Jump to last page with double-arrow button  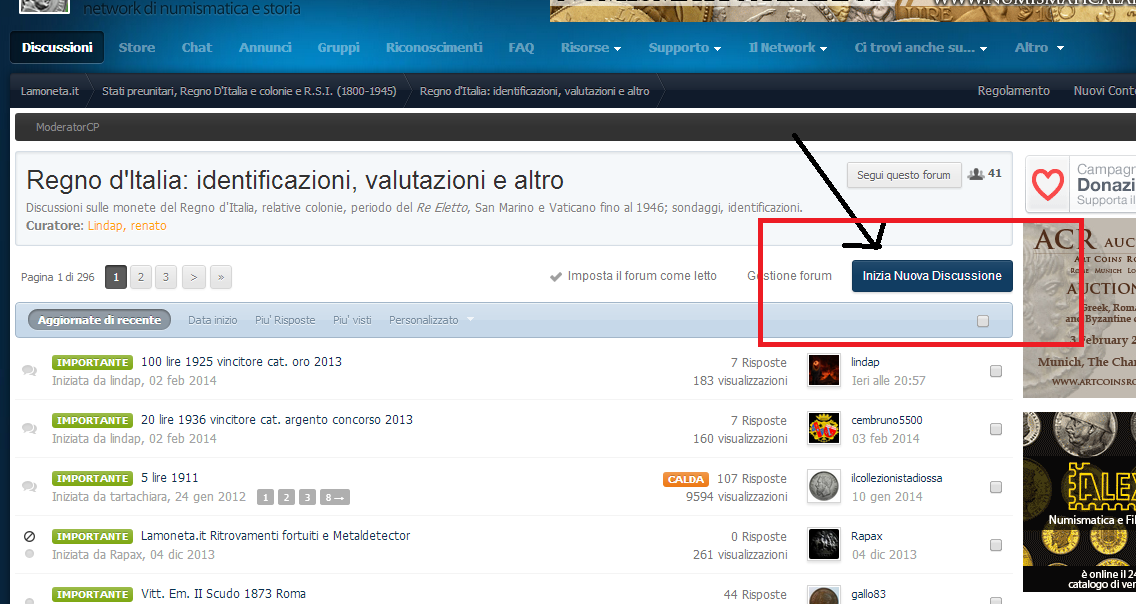[220, 277]
